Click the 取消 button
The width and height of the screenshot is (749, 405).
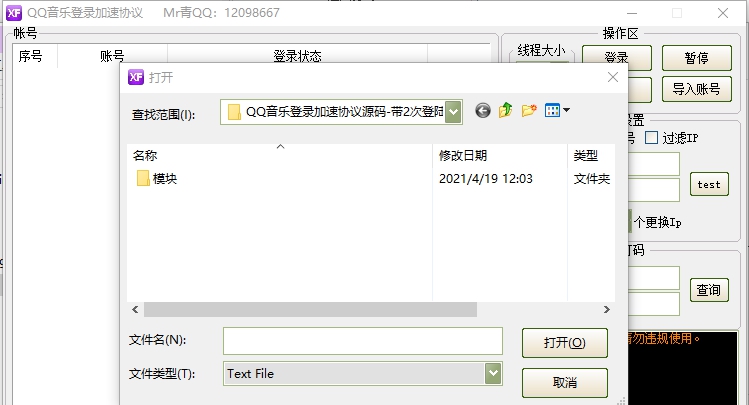565,383
